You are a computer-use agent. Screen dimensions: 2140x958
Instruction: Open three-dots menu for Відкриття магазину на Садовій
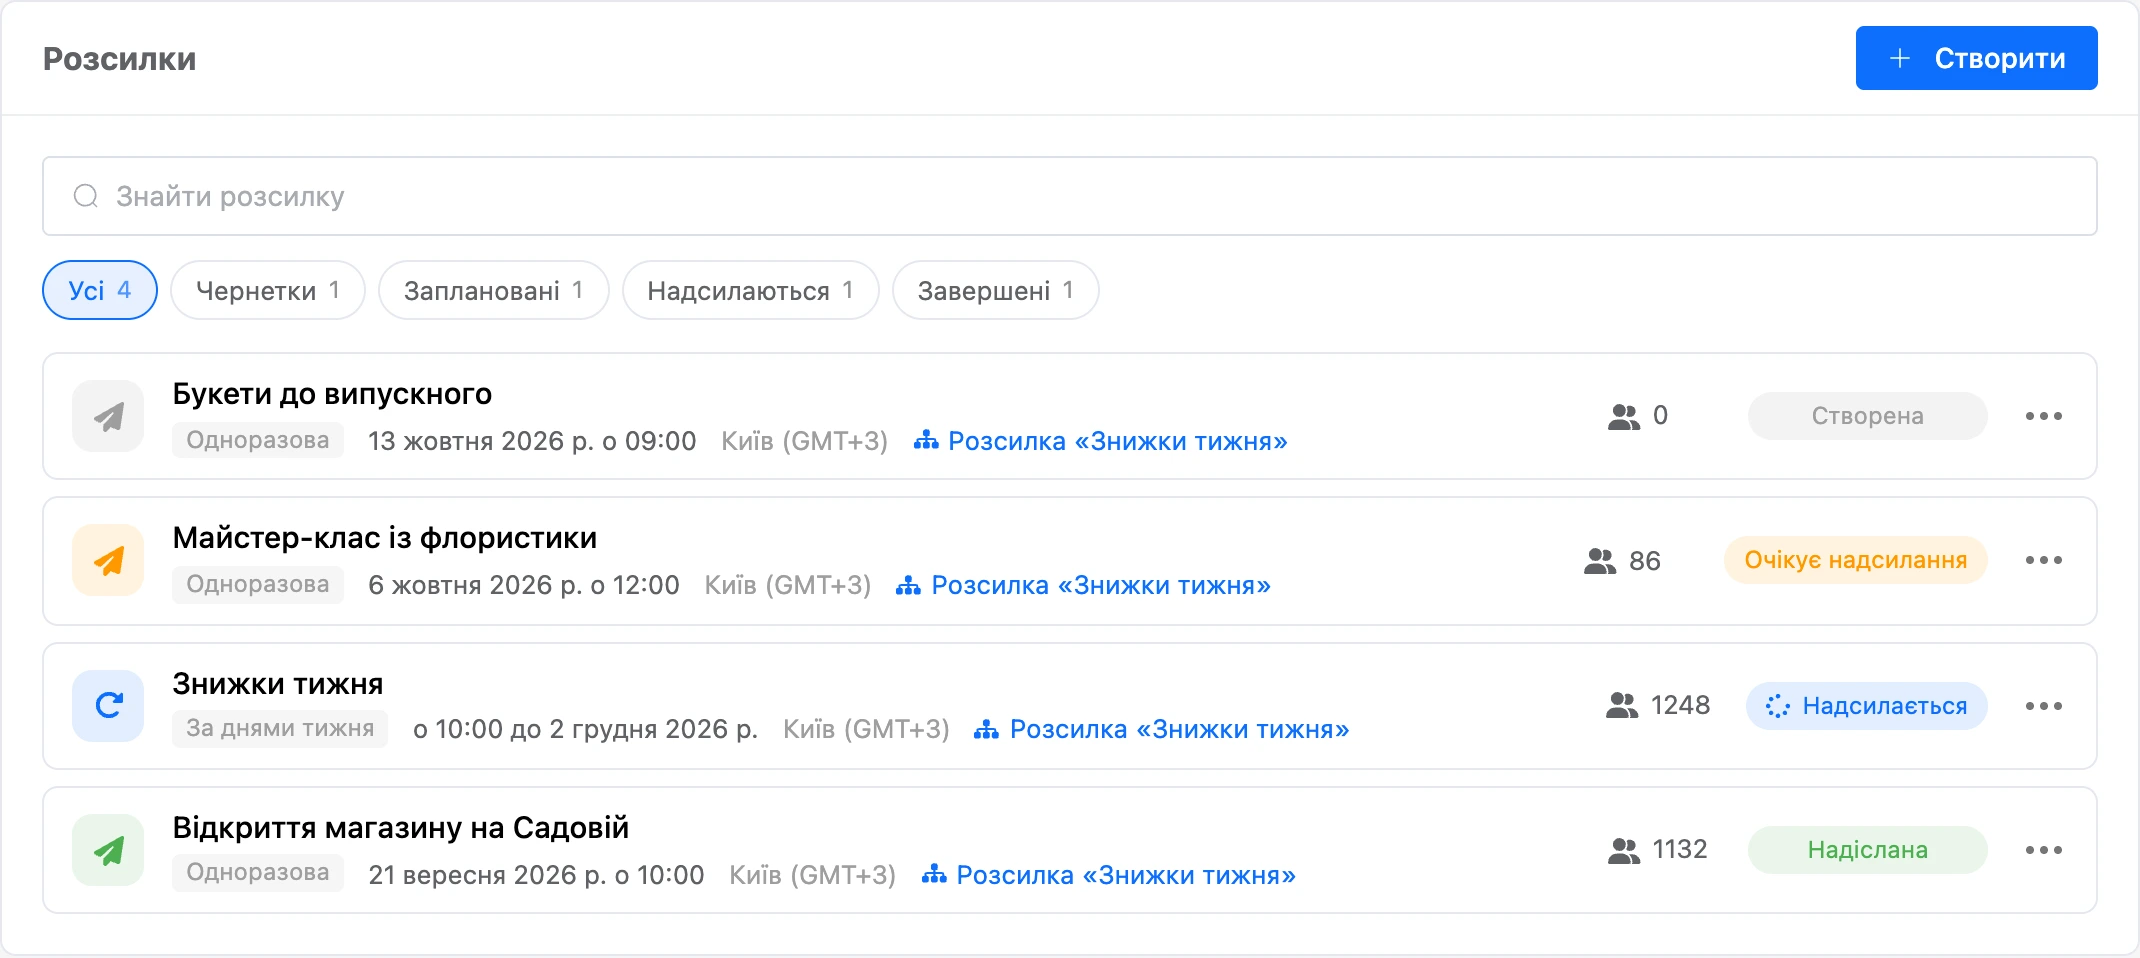tap(2043, 850)
